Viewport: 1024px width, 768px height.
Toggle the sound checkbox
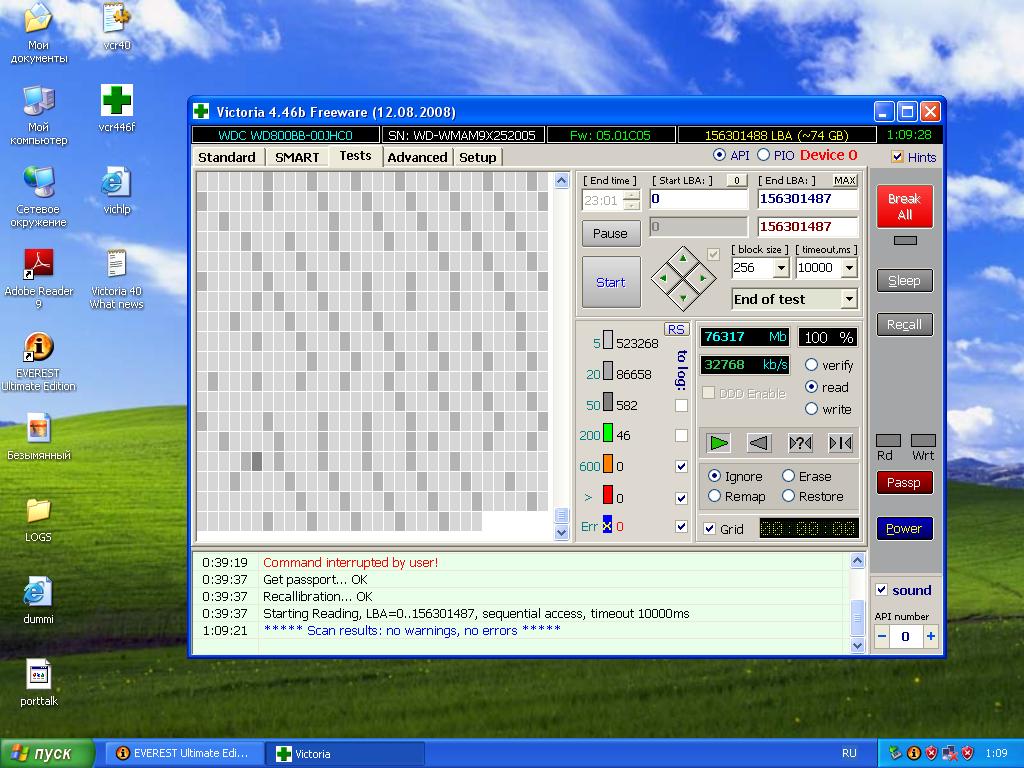(x=882, y=590)
